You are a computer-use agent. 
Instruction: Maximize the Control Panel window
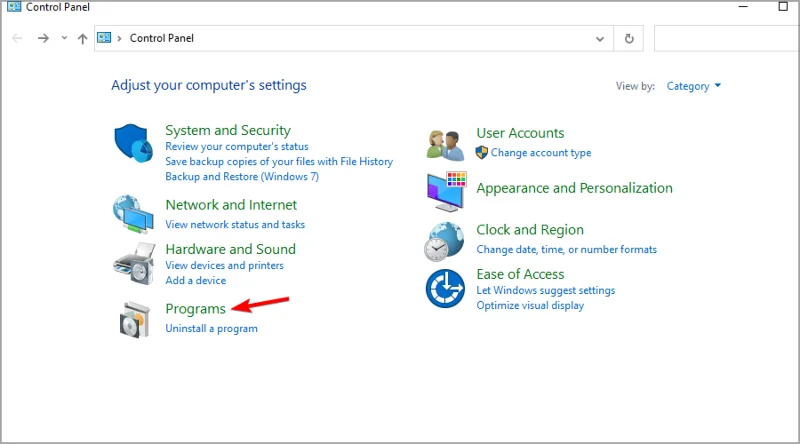[x=783, y=7]
